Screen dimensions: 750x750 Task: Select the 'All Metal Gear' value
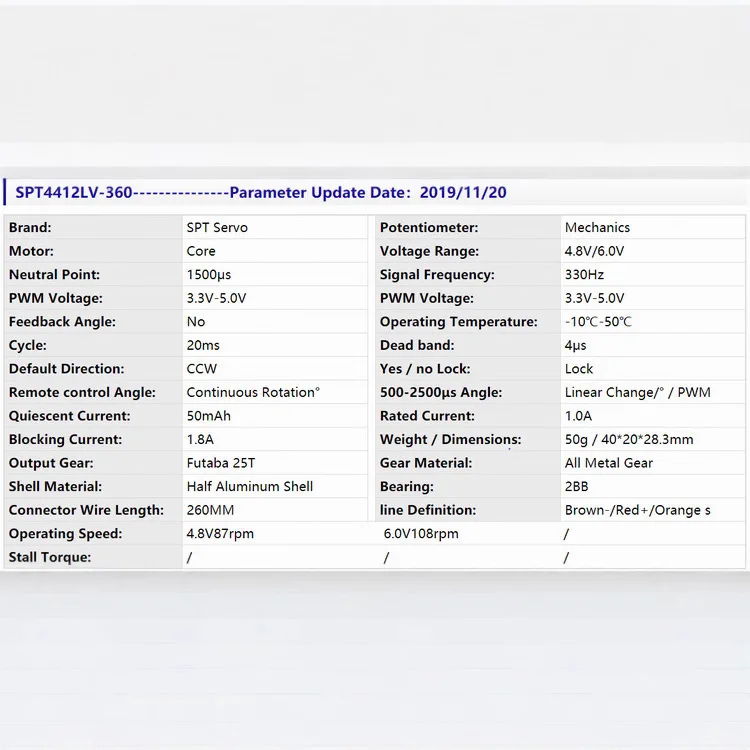[x=609, y=463]
